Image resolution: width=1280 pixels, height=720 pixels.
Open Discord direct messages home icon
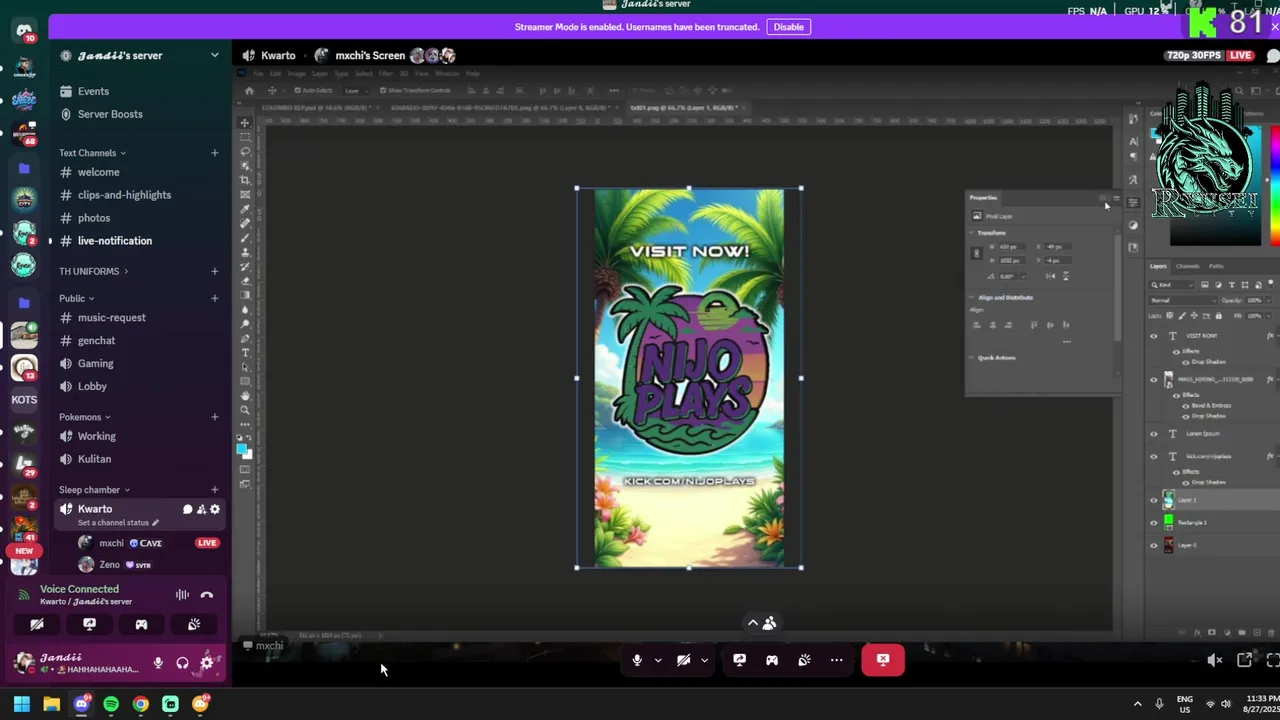(24, 30)
